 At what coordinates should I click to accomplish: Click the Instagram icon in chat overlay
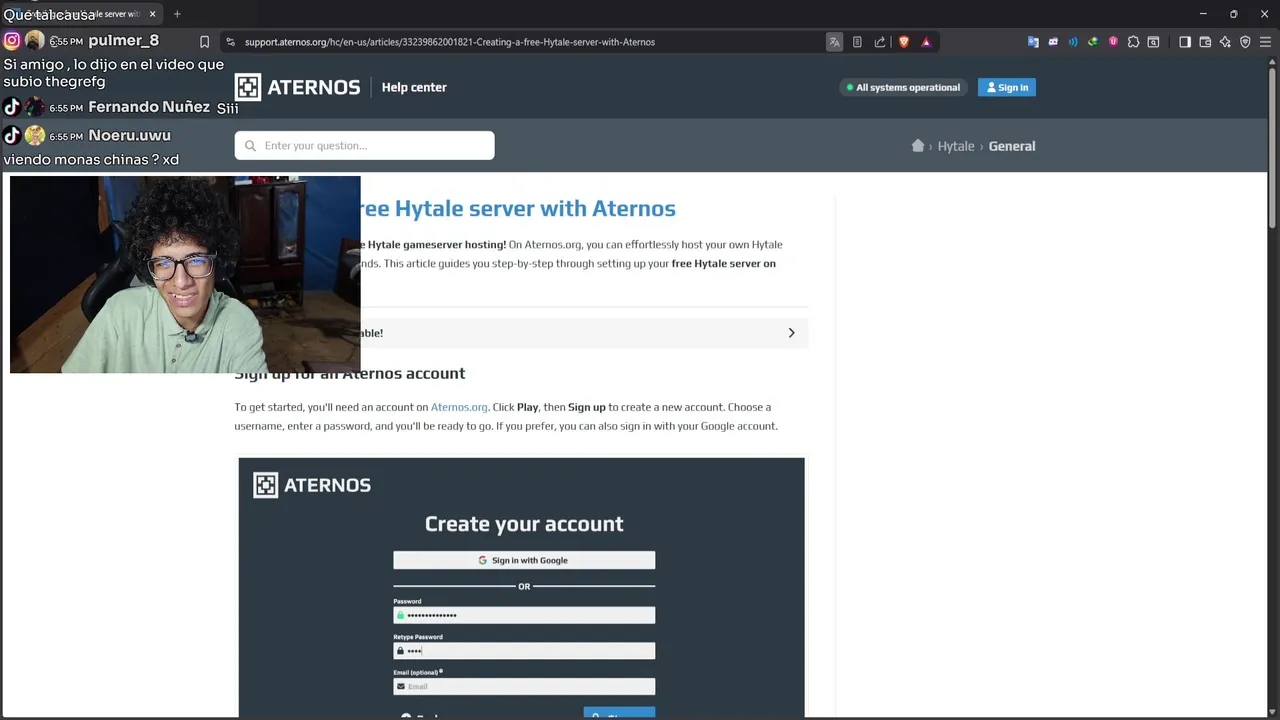click(x=12, y=41)
